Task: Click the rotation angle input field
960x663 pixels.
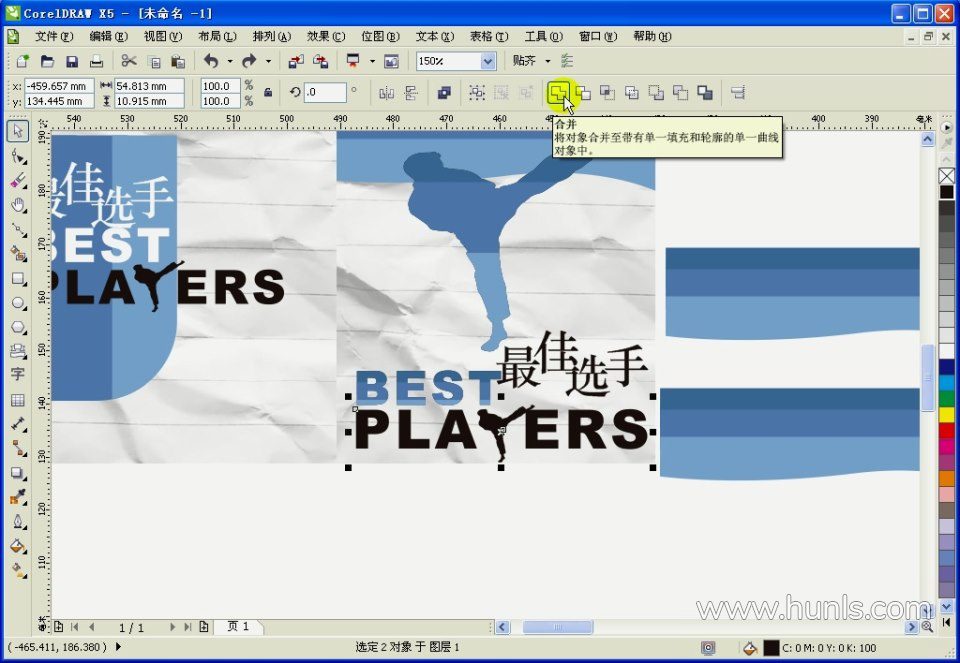Action: click(x=325, y=93)
